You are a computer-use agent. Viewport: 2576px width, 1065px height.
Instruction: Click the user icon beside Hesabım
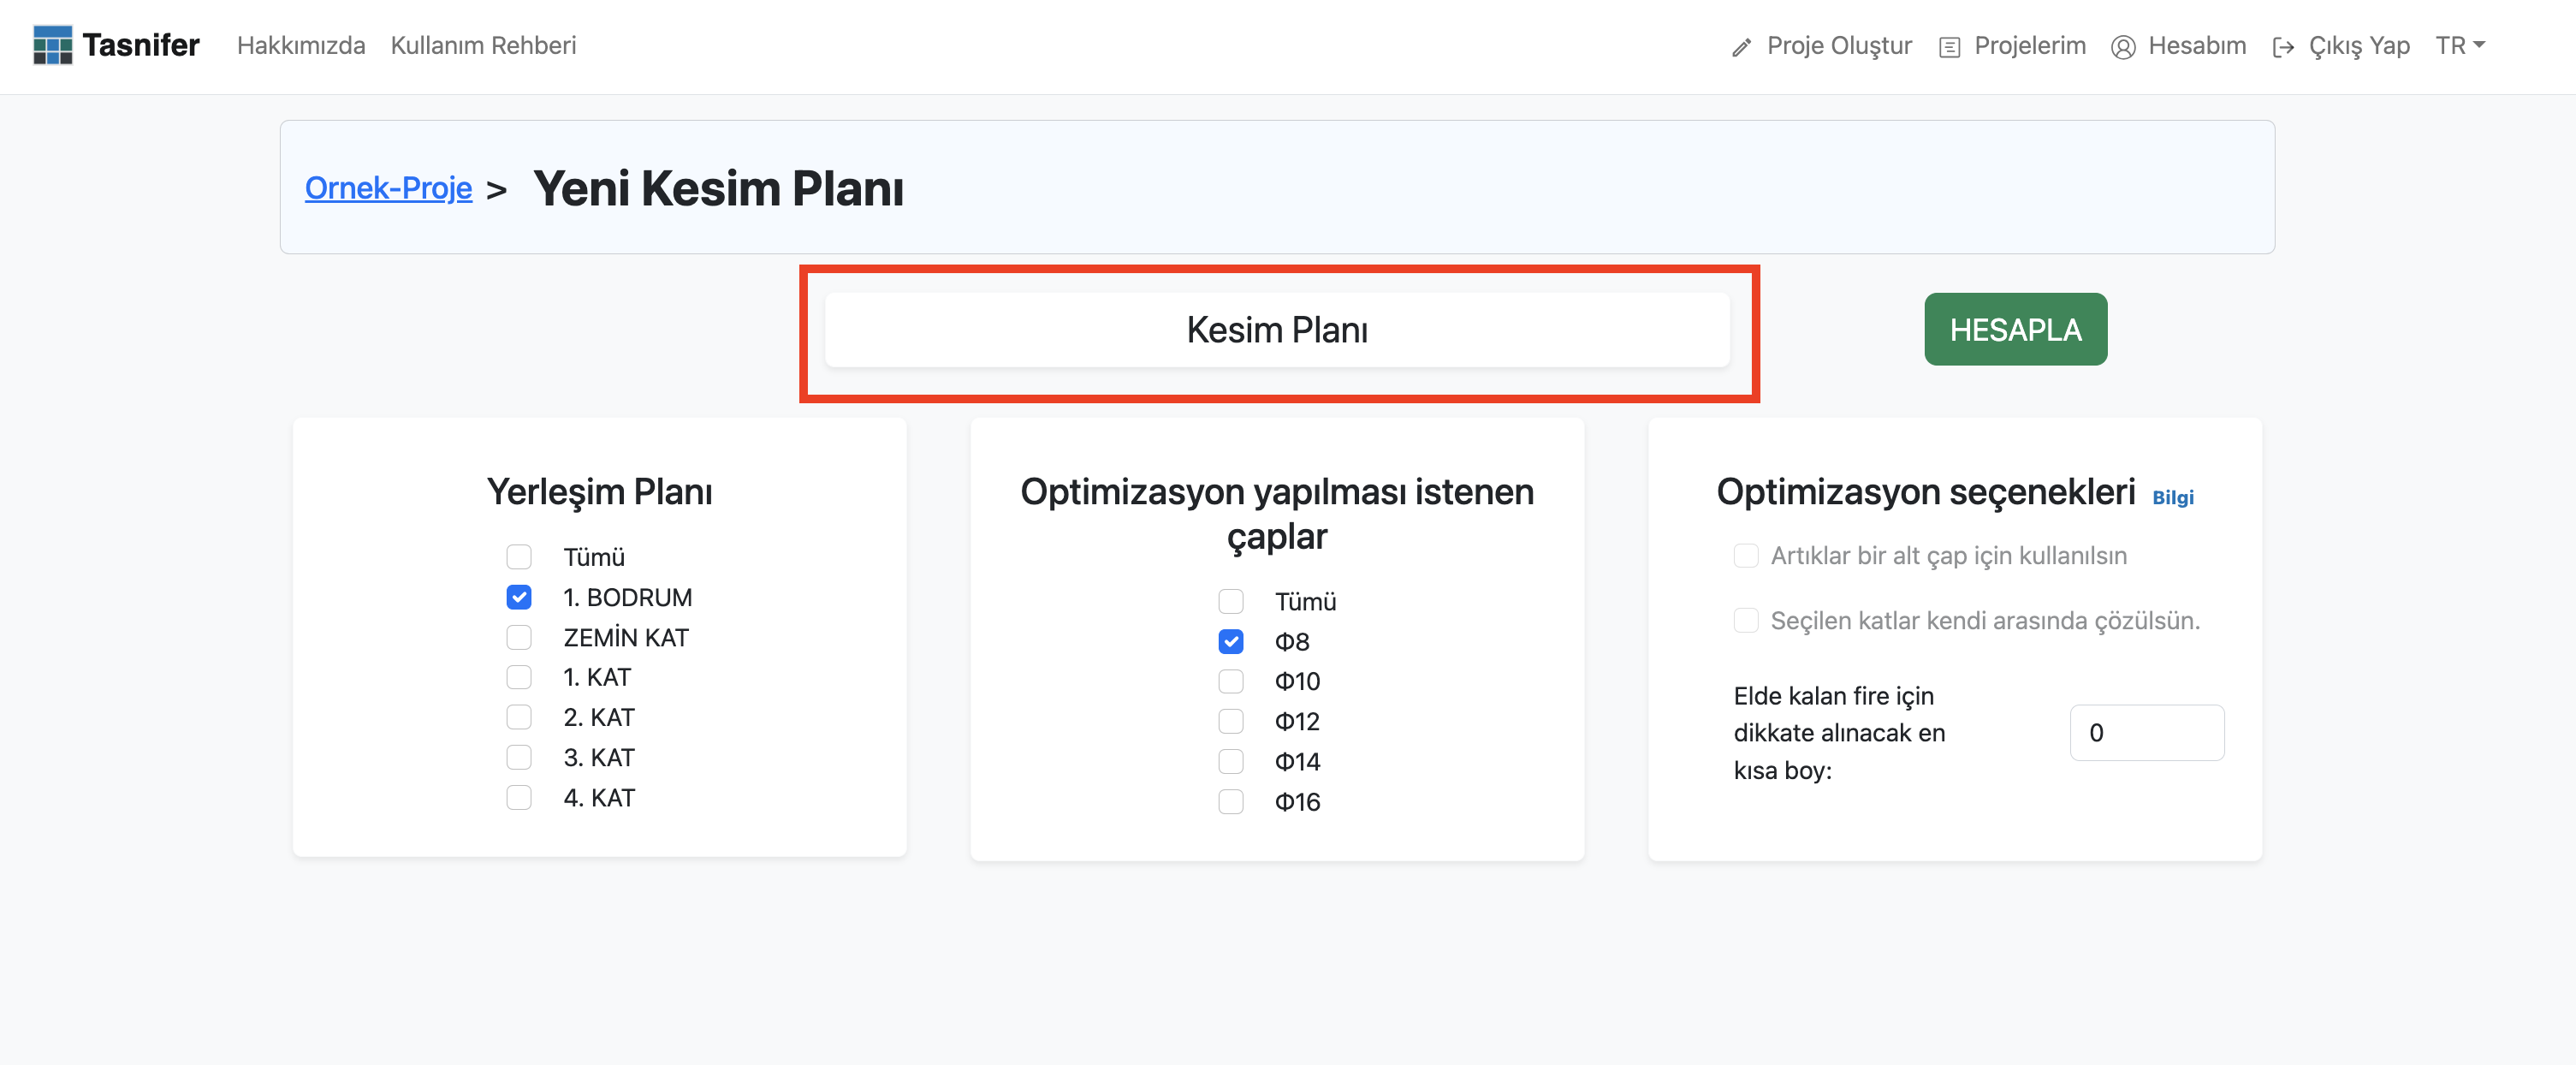2122,47
